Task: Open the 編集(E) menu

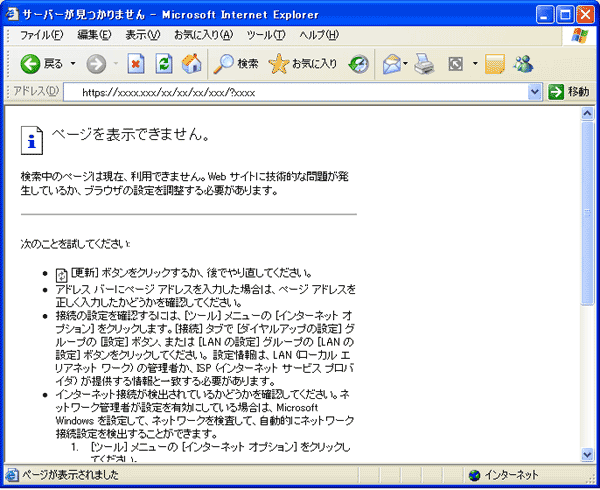Action: [x=94, y=35]
